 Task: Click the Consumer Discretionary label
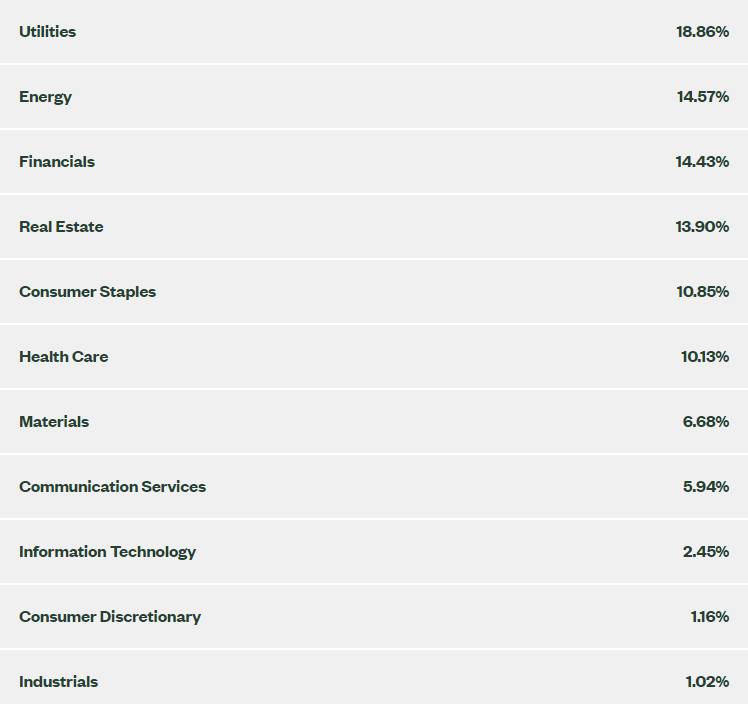click(110, 617)
